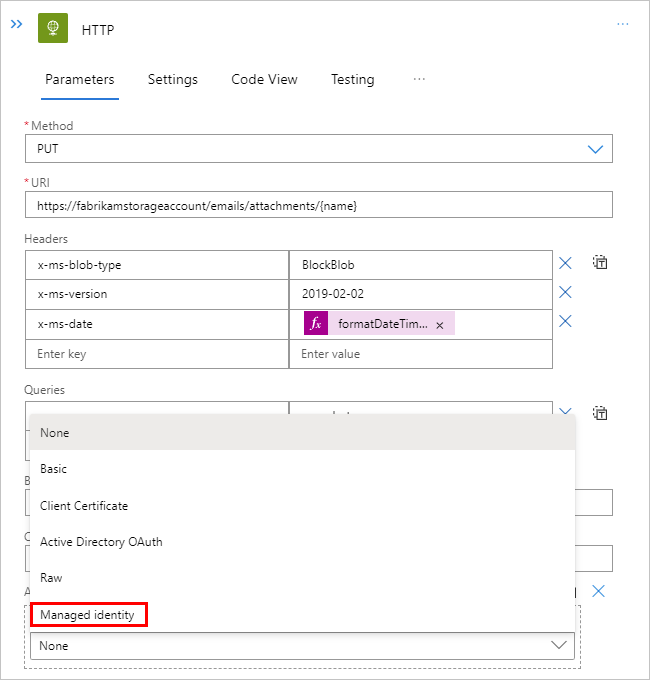Remove the formatDateTime expression token
The height and width of the screenshot is (680, 650).
point(440,325)
